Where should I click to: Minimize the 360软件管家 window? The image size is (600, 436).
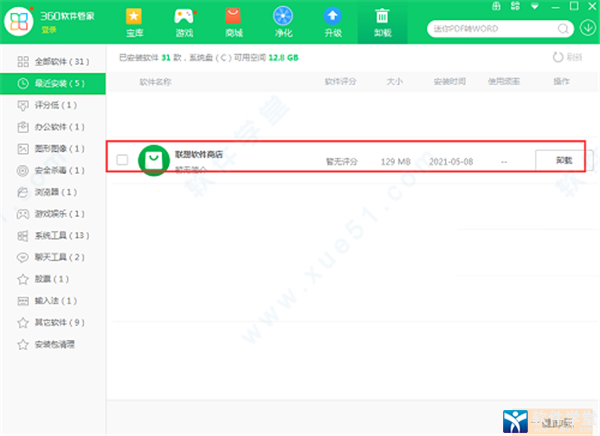pyautogui.click(x=555, y=7)
